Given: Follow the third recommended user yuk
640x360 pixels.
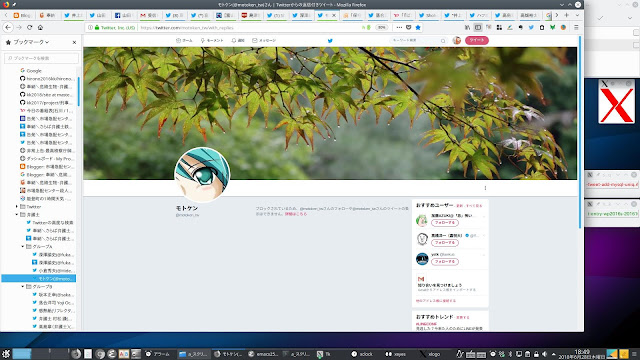Looking at the screenshot, I should point(444,262).
